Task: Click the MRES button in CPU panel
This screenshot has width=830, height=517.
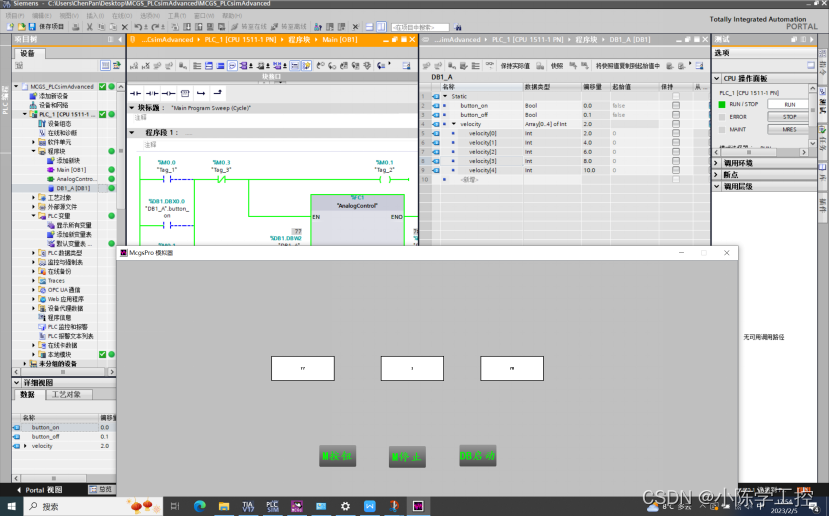Action: pos(789,130)
